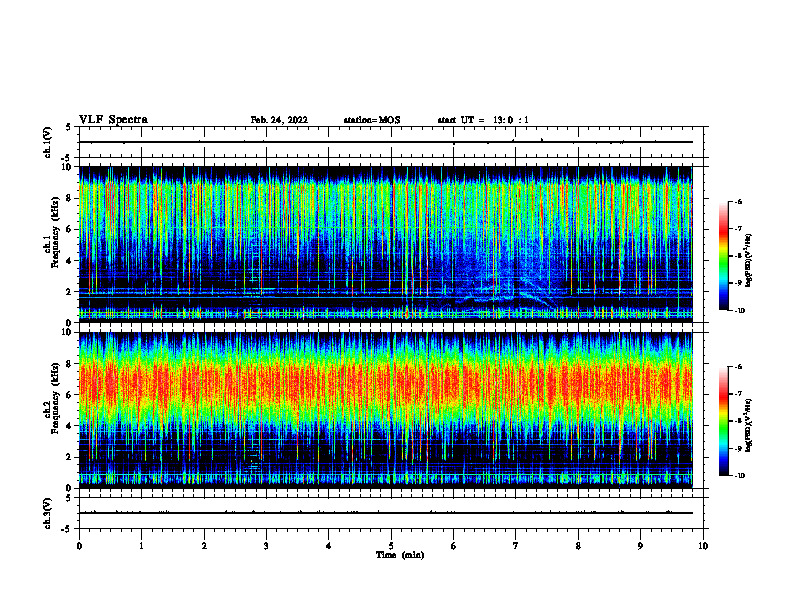Click time axis tick label "5"
This screenshot has width=792, height=612.
(x=391, y=546)
